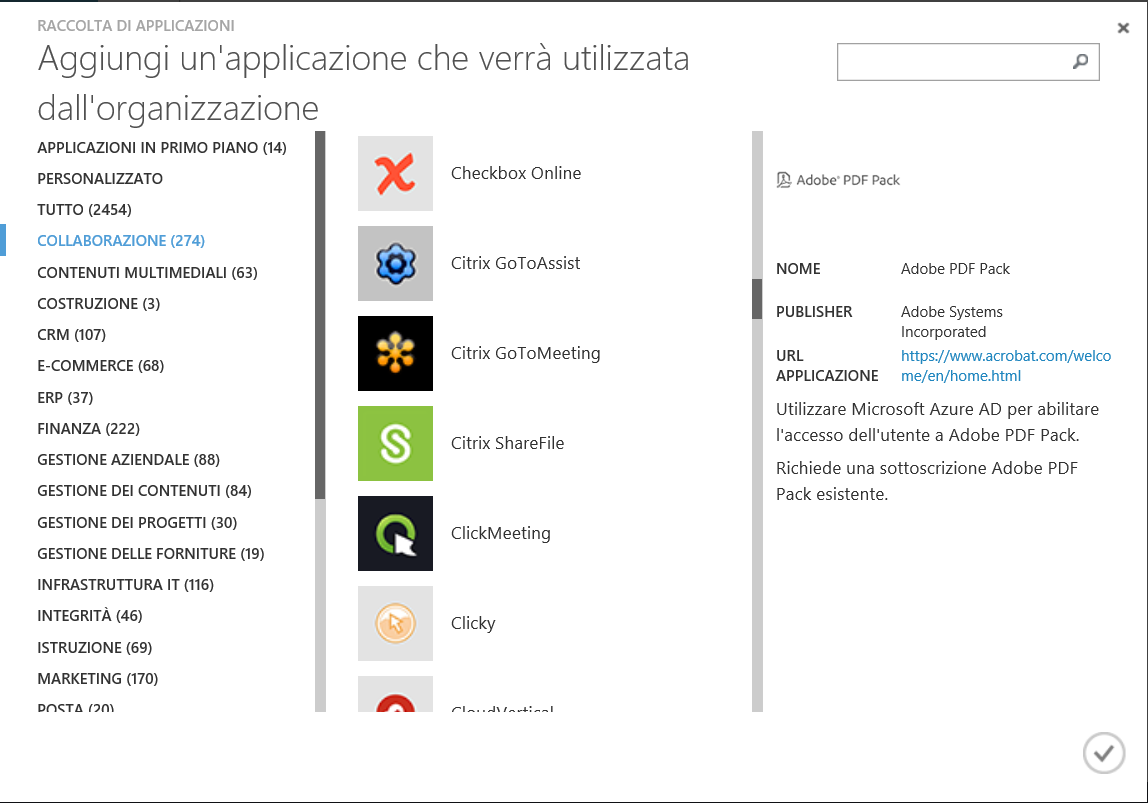Click the Clicky app name
The height and width of the screenshot is (803, 1148).
(x=473, y=624)
